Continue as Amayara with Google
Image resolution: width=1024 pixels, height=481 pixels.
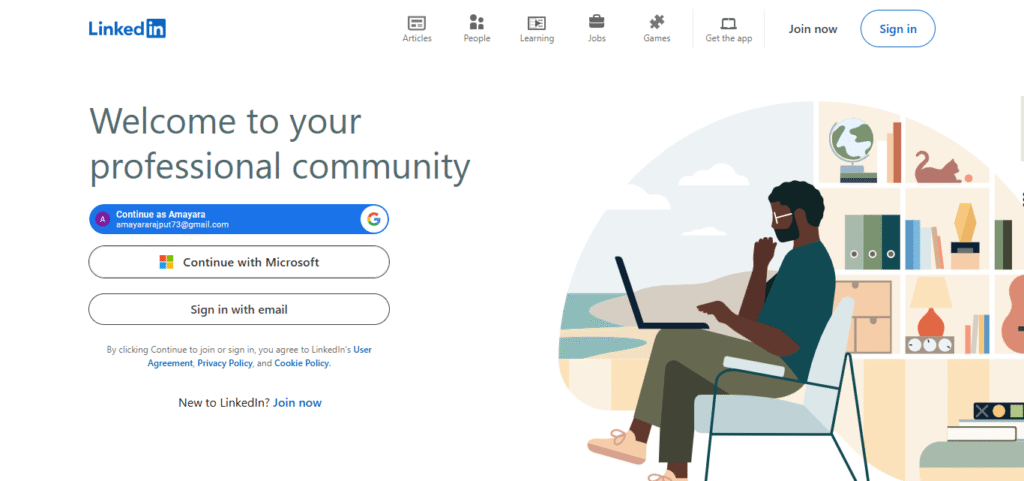tap(239, 219)
